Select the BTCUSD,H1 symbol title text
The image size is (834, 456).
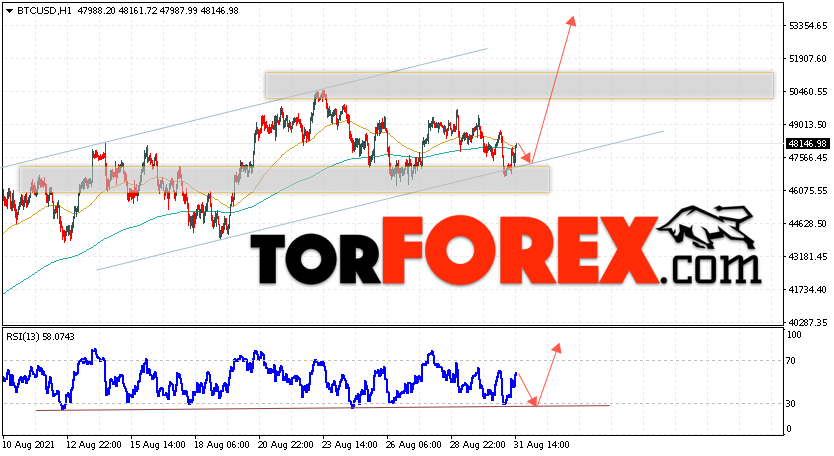[x=44, y=11]
